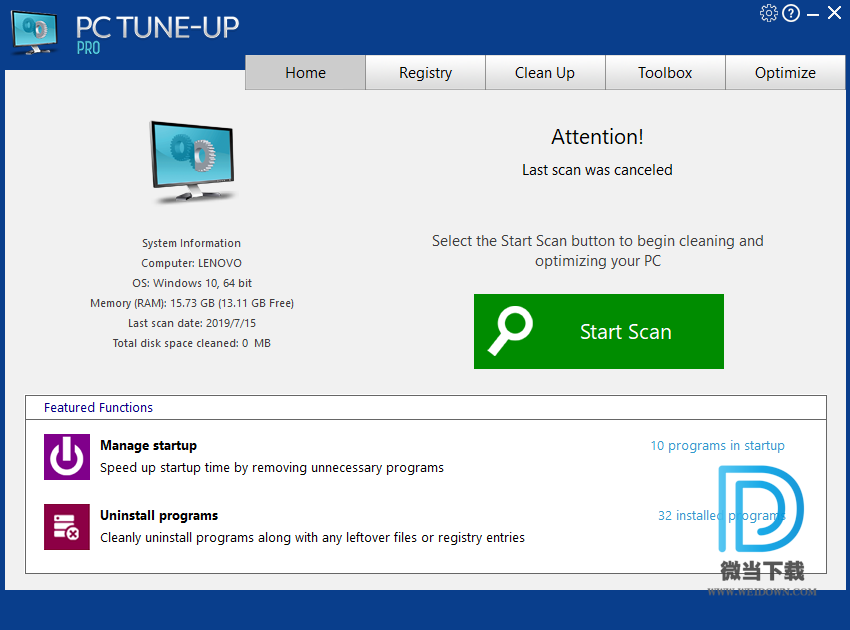The height and width of the screenshot is (630, 850).
Task: Click the 'Computer: LENOVO' line
Action: [191, 263]
